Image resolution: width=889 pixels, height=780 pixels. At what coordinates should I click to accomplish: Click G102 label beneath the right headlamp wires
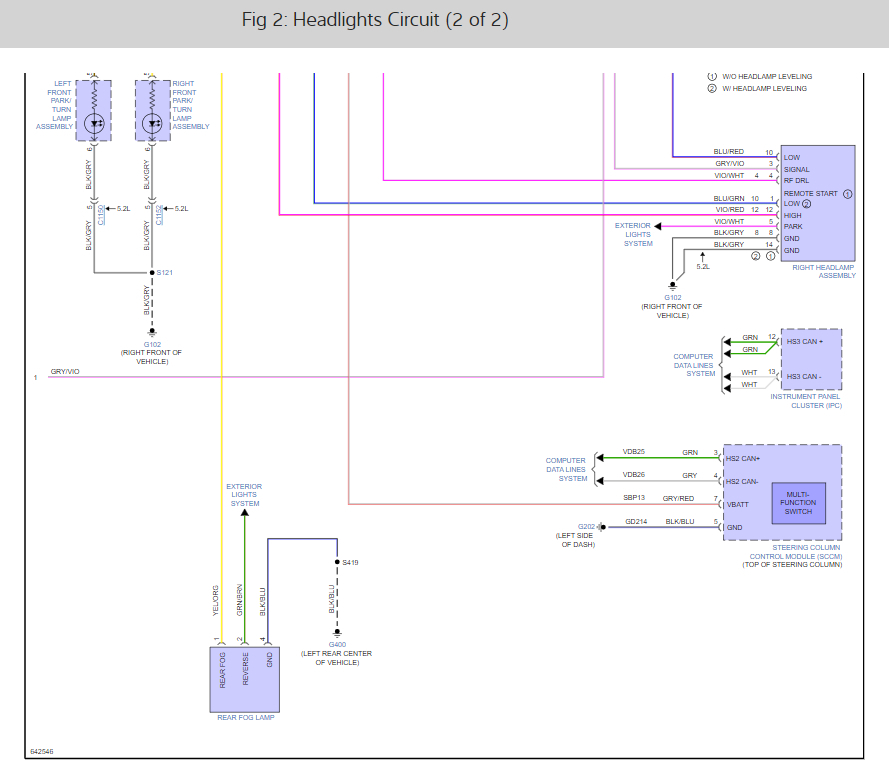673,298
